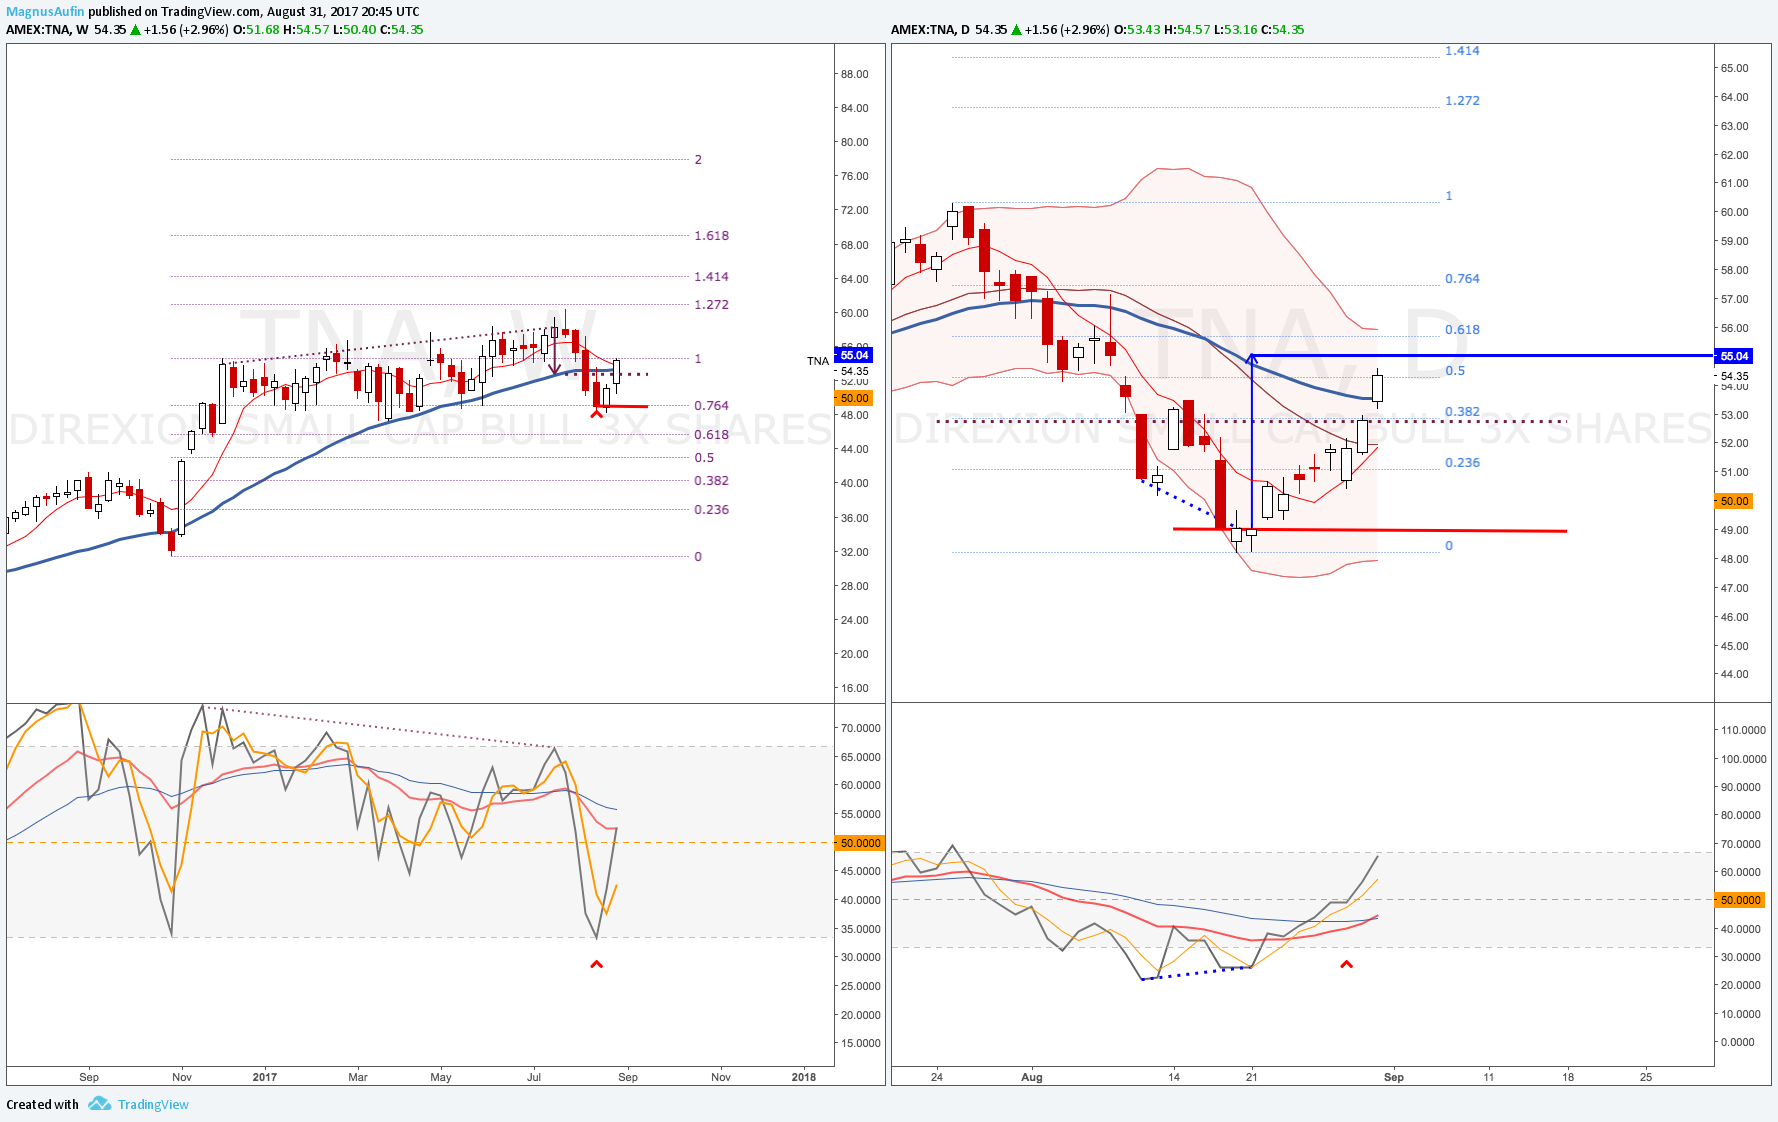The width and height of the screenshot is (1778, 1122).
Task: Click the TNA symbol tag beside weekly price axis
Action: click(818, 361)
